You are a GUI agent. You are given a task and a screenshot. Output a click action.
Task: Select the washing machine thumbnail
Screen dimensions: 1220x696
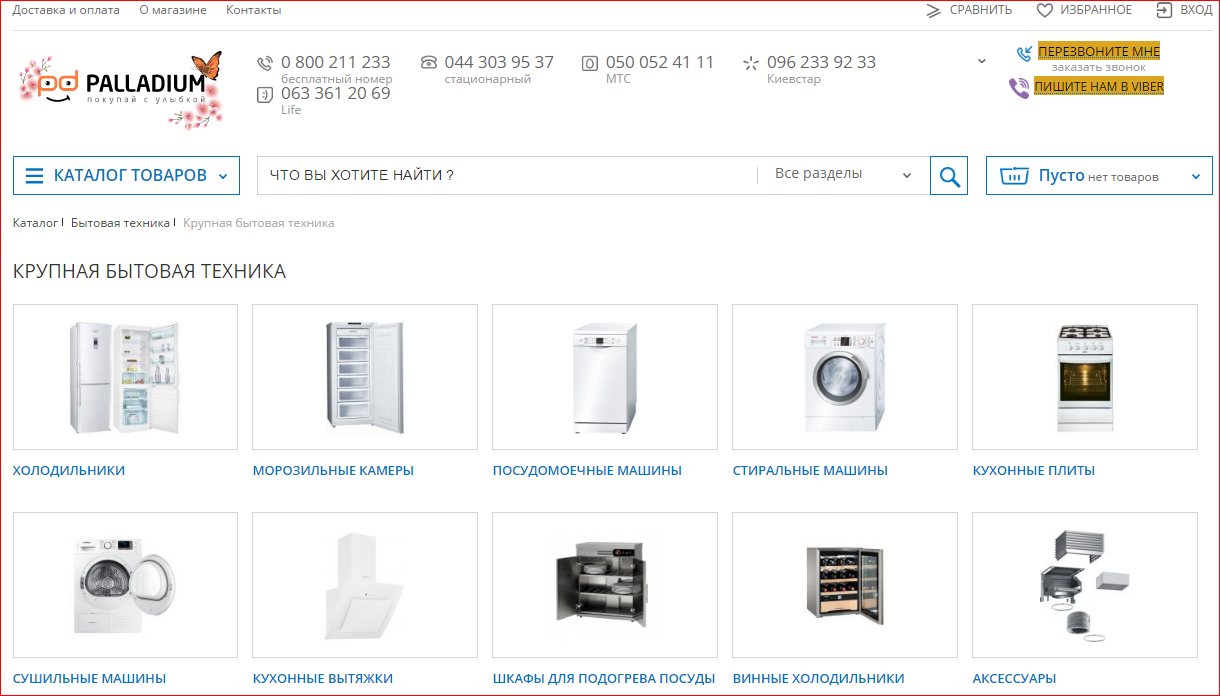pos(844,377)
